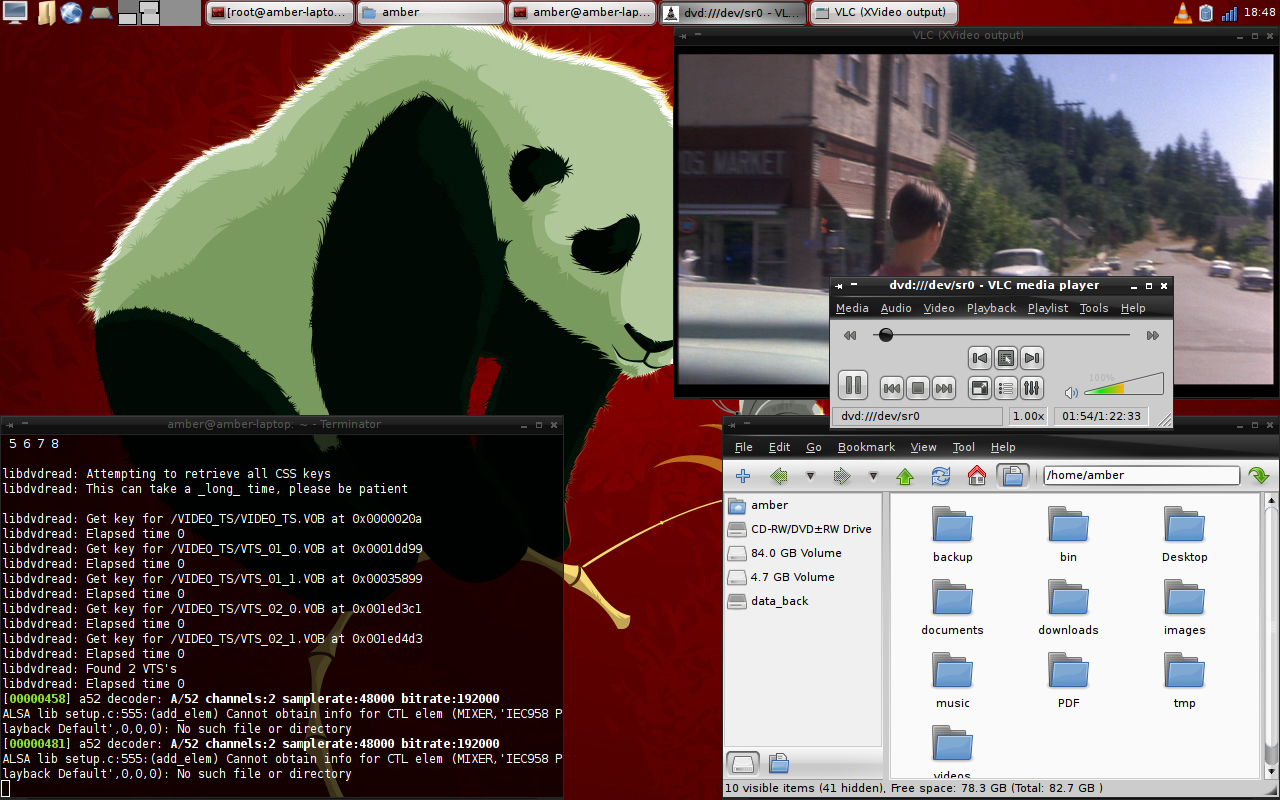The image size is (1280, 800).
Task: Toggle the side pane folder button
Action: [x=1013, y=476]
